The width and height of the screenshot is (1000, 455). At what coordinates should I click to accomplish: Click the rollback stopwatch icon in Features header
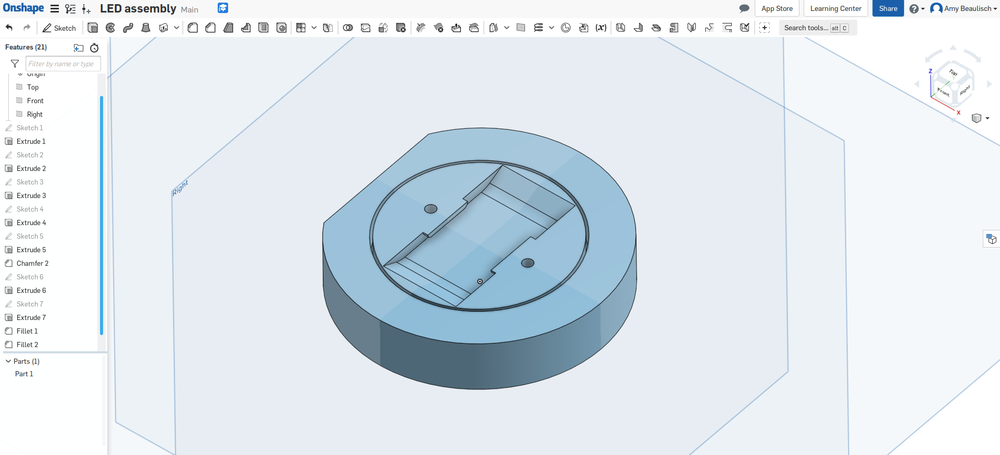94,48
